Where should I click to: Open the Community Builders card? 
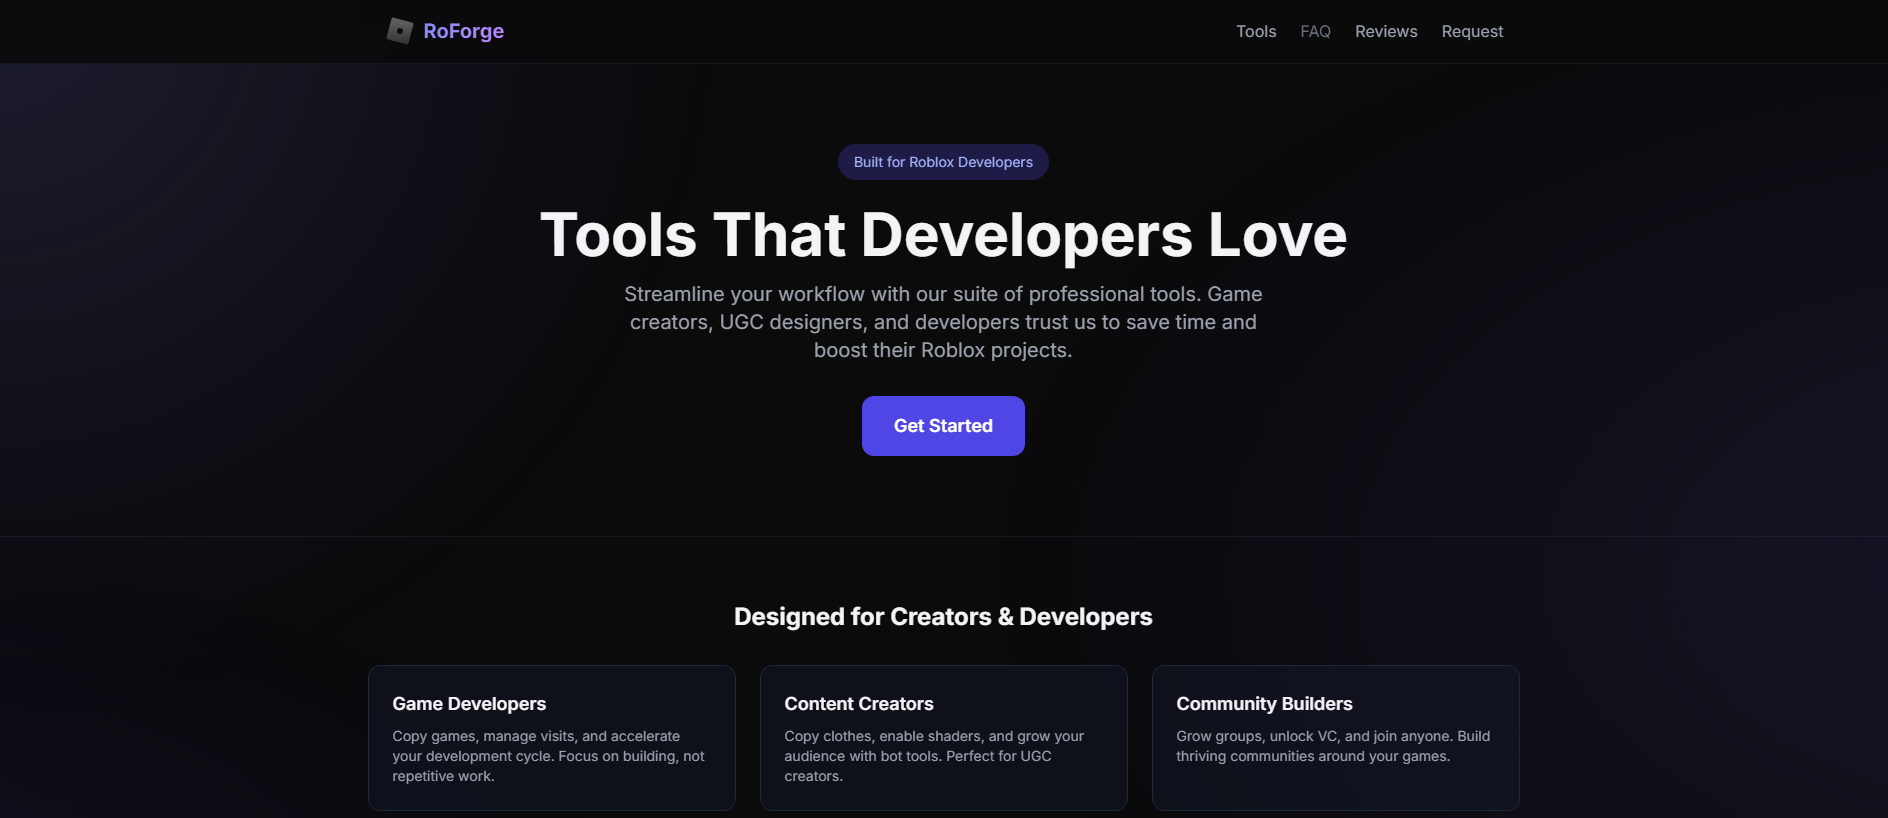pyautogui.click(x=1336, y=738)
